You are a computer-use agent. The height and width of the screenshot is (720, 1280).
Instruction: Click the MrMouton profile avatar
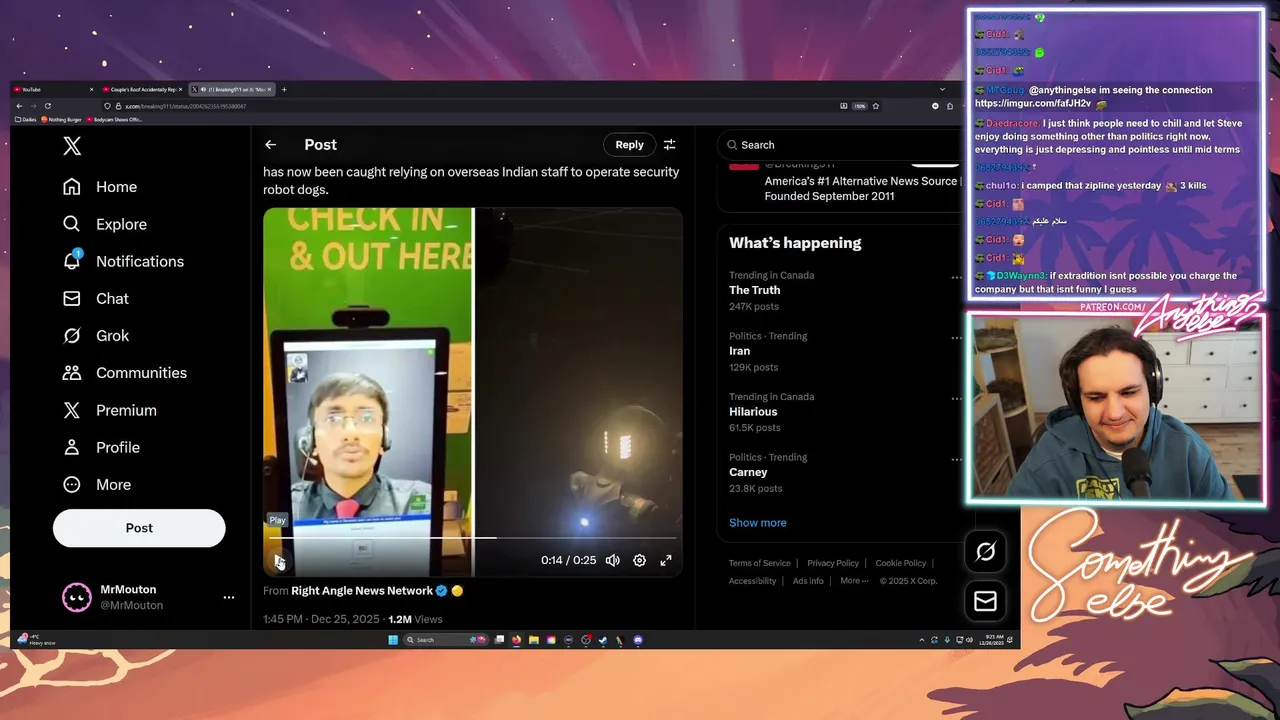pos(77,597)
